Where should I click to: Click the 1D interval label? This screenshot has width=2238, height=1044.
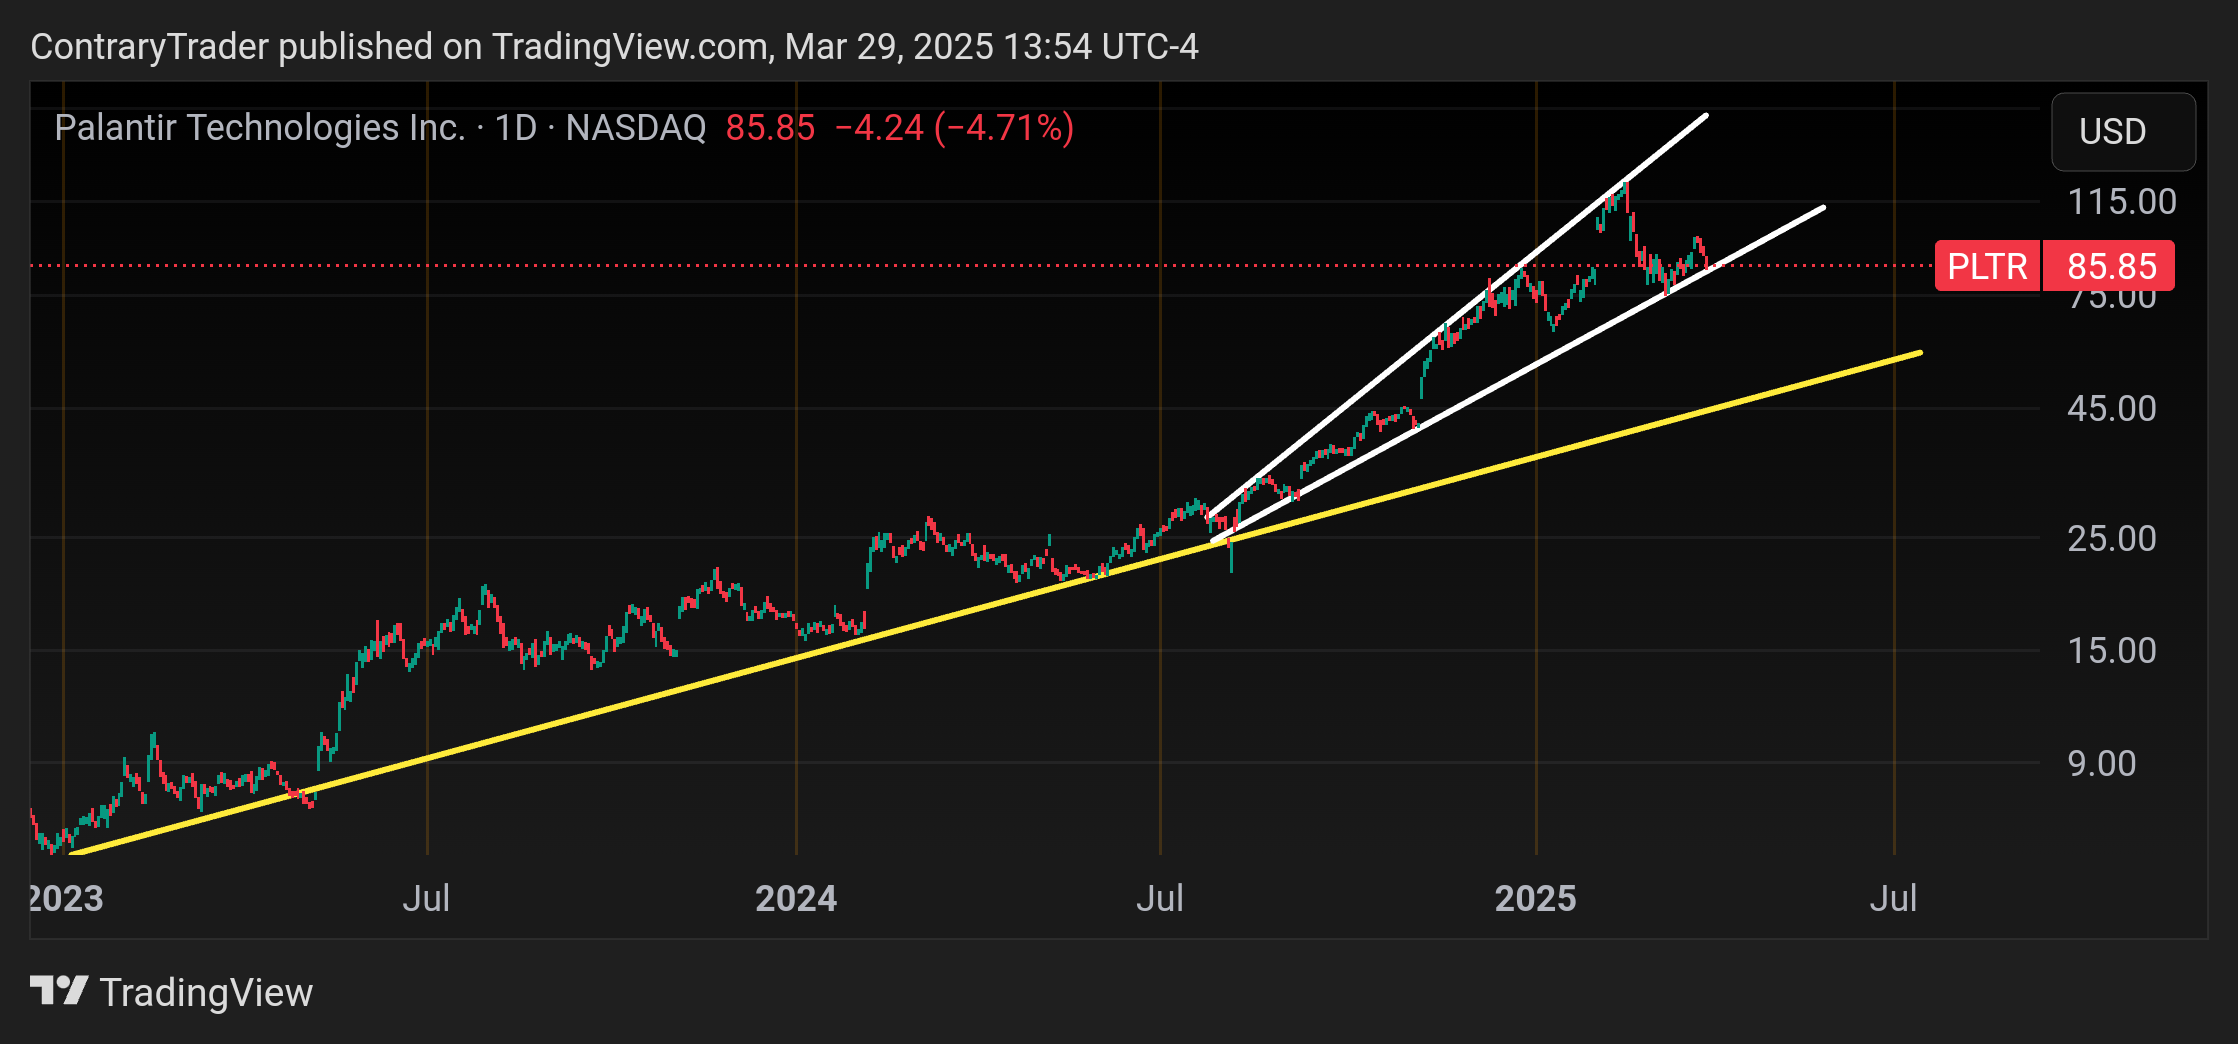tap(516, 128)
